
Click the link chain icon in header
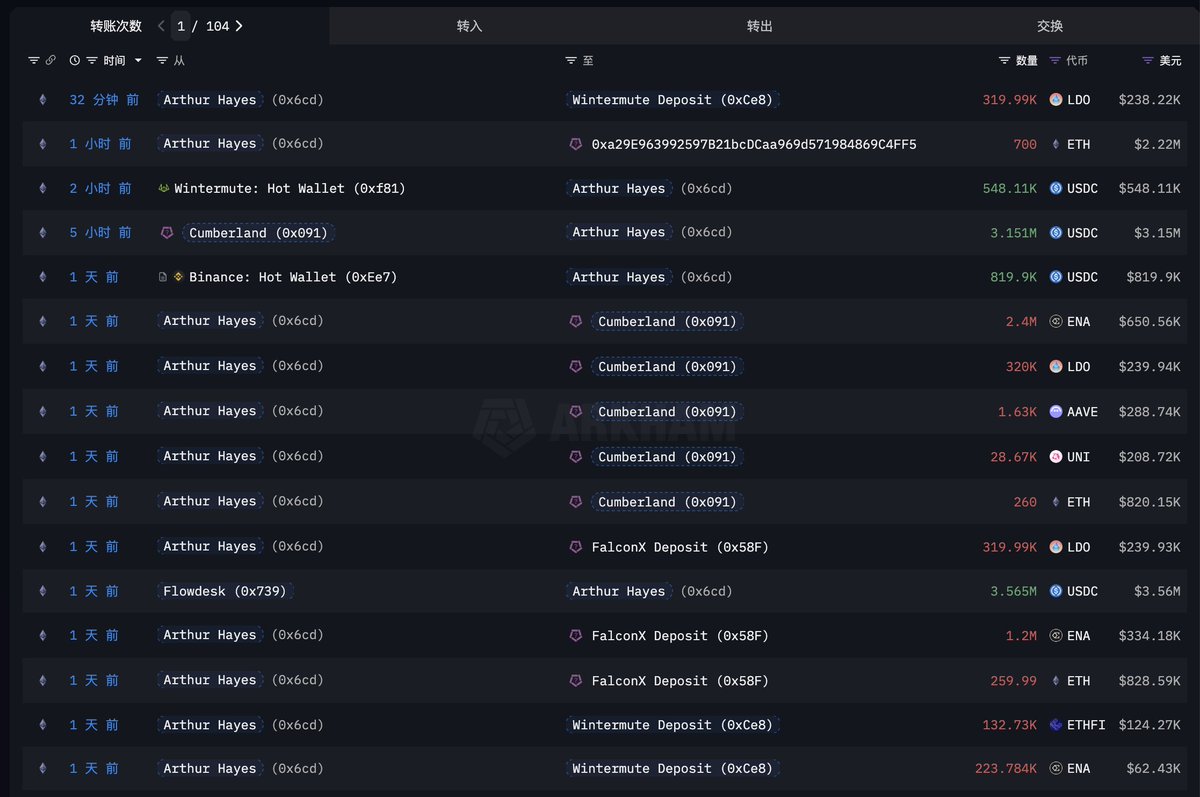[x=50, y=61]
